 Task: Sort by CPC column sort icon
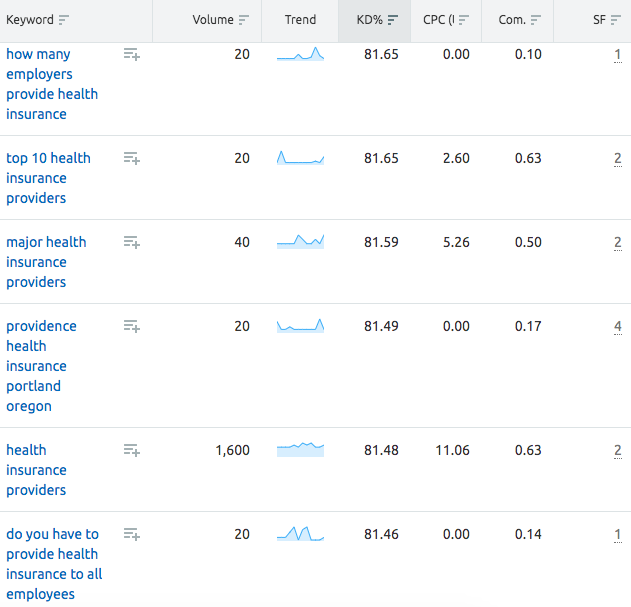[x=464, y=20]
